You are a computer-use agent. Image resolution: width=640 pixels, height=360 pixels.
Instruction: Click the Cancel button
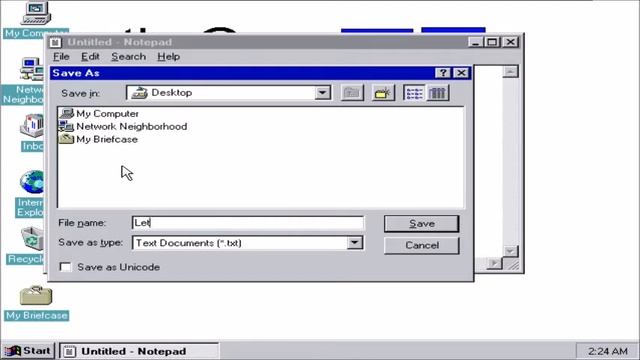(x=422, y=245)
